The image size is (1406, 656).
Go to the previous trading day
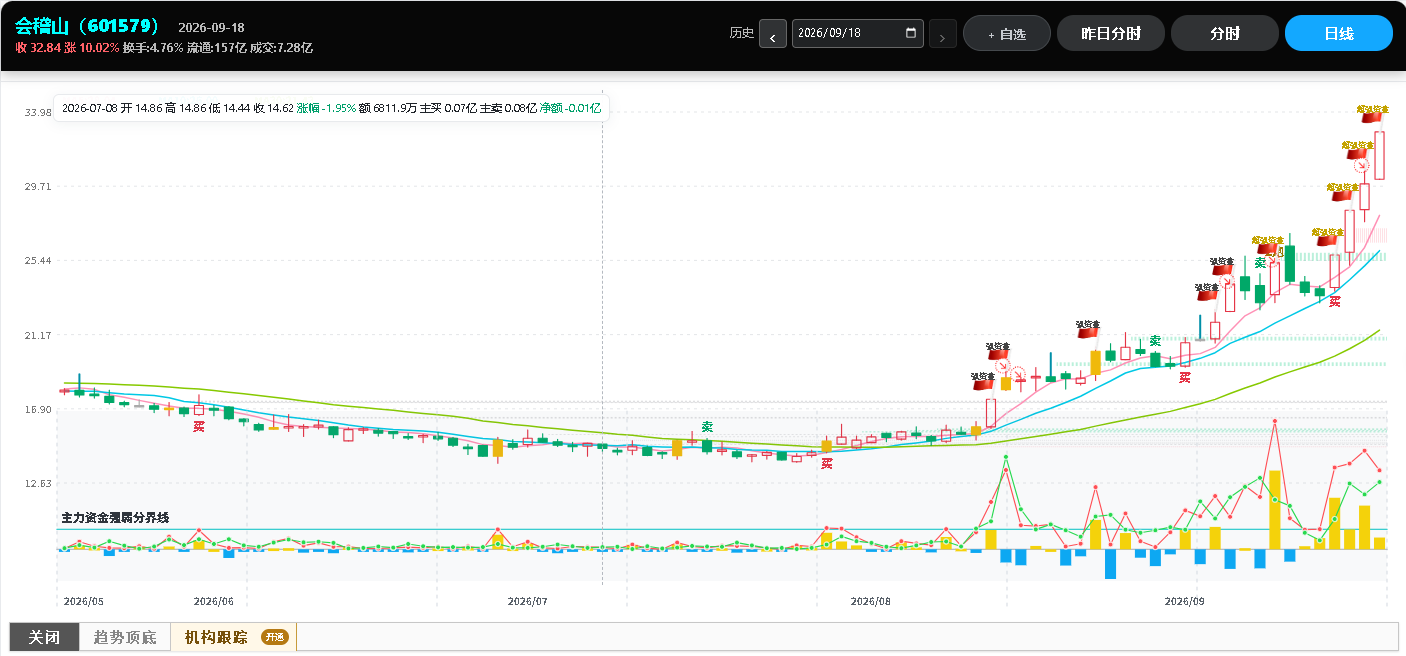tap(773, 34)
